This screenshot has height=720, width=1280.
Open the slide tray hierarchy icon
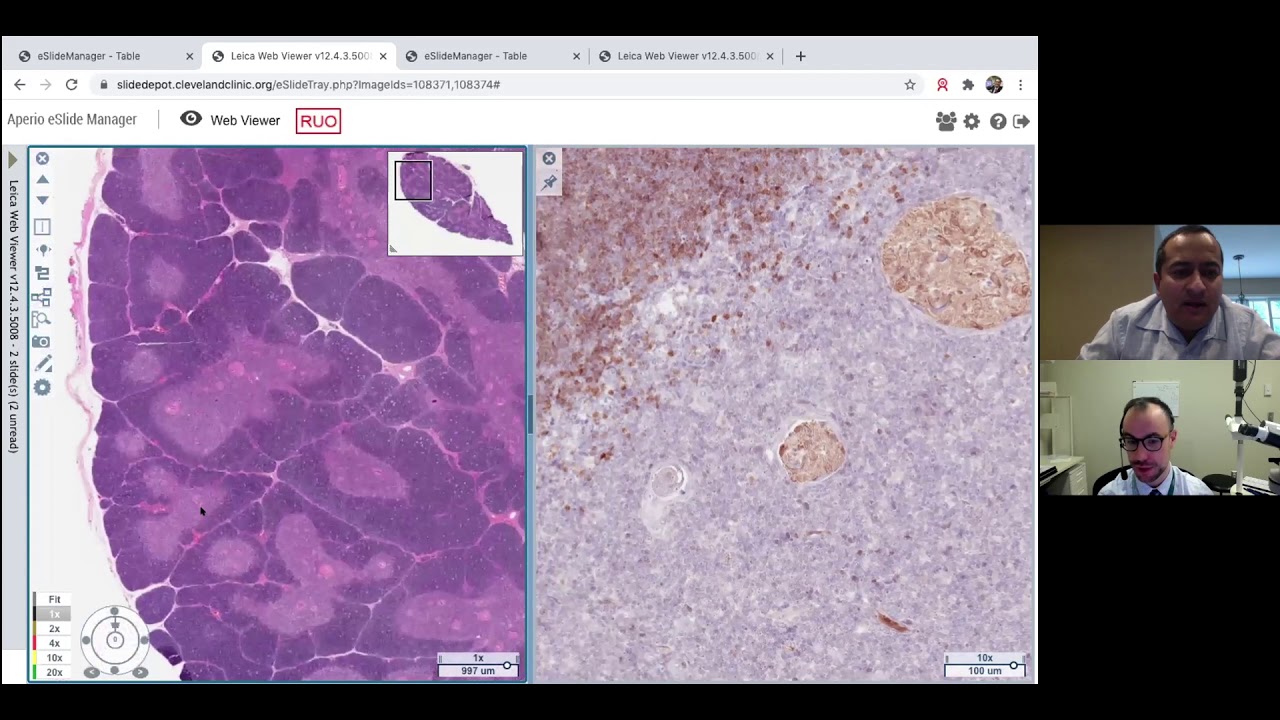pyautogui.click(x=42, y=296)
